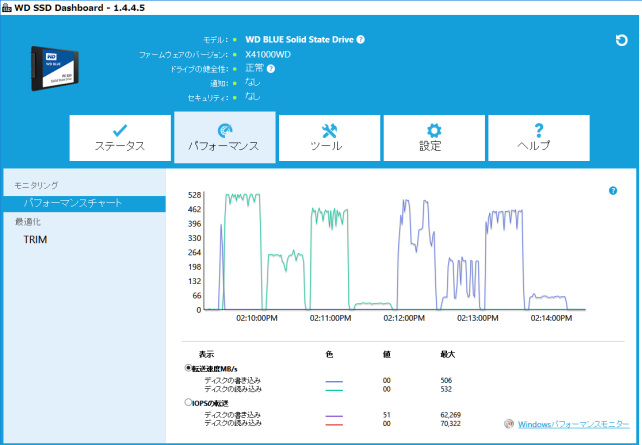Click the 02:12:00PM time axis label
This screenshot has height=445, width=642.
click(x=404, y=318)
